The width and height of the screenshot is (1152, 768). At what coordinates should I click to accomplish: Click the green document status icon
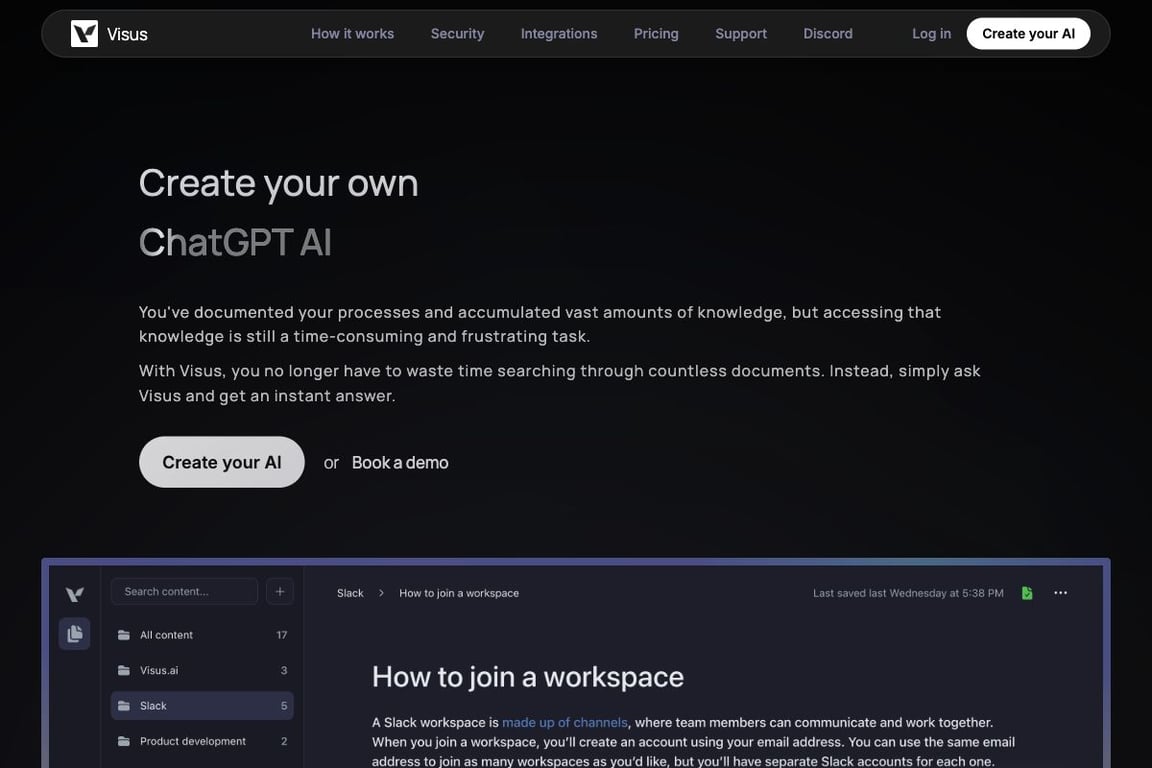[1027, 593]
